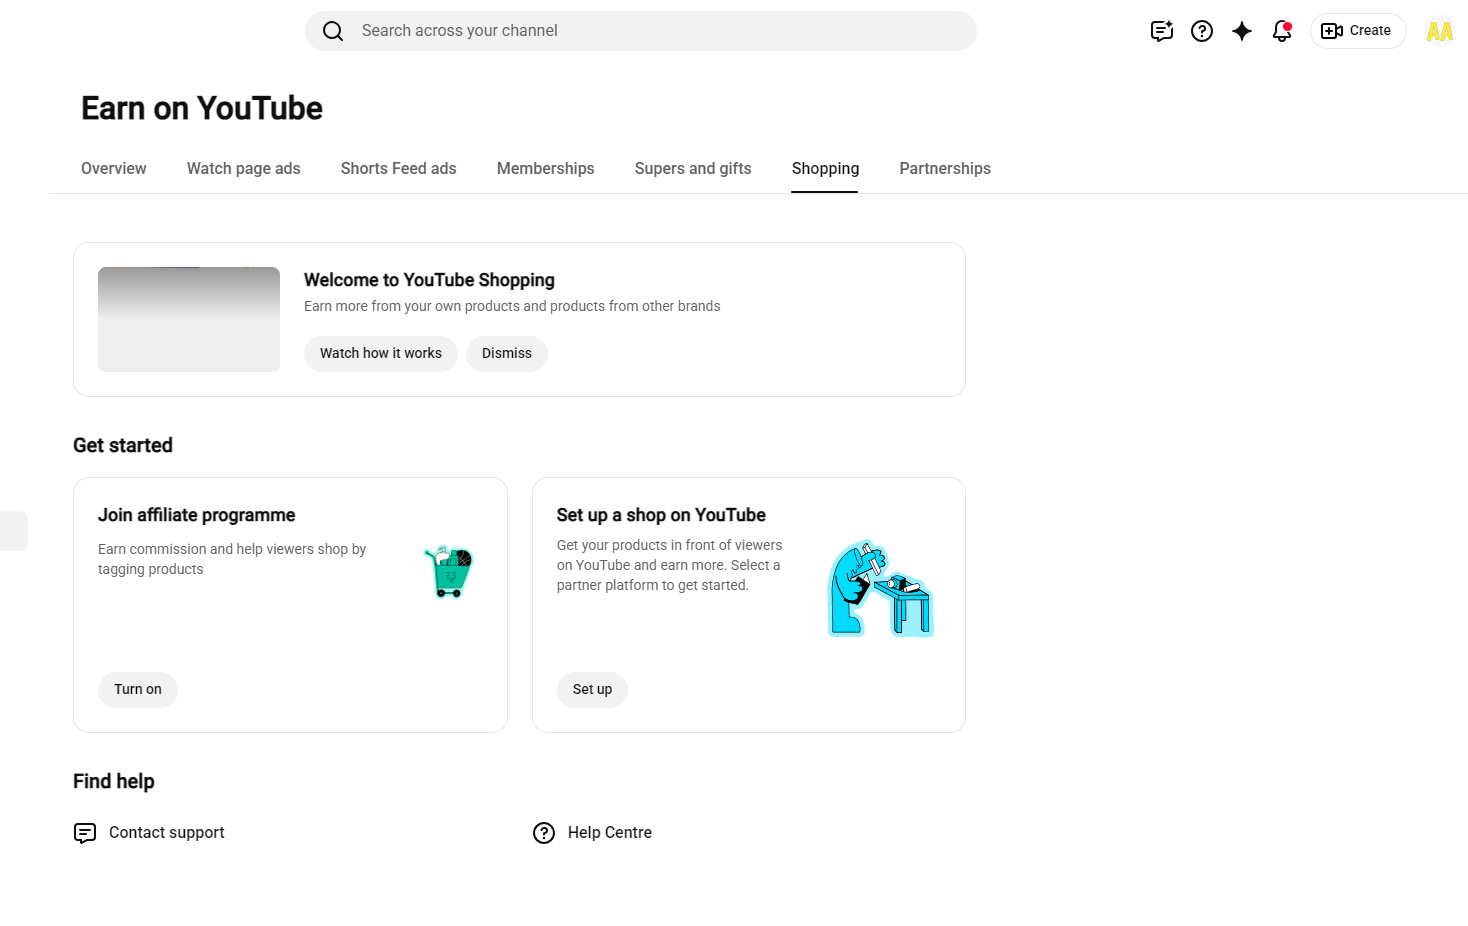Click the Welcome to YouTube Shopping heading
The width and height of the screenshot is (1468, 926).
coord(429,281)
